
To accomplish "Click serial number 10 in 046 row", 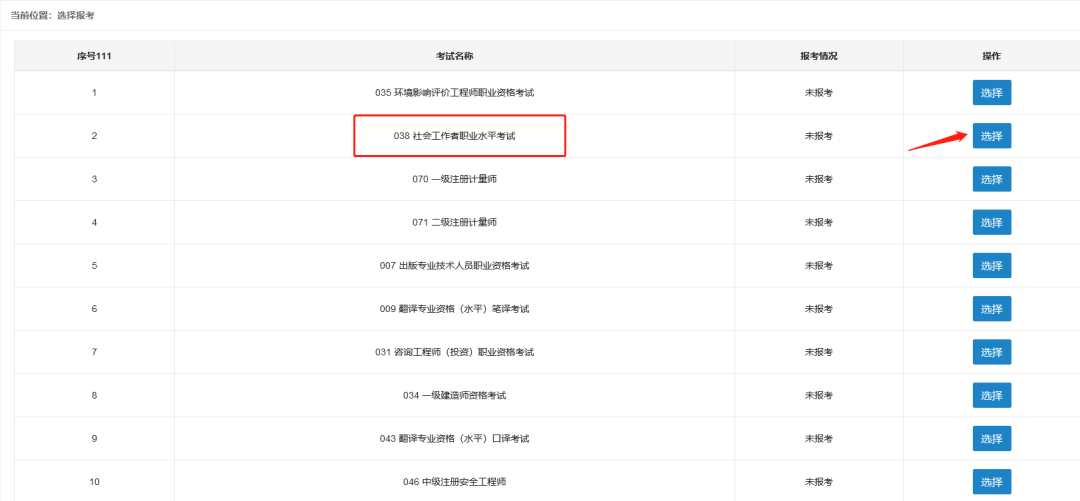I will pyautogui.click(x=94, y=482).
